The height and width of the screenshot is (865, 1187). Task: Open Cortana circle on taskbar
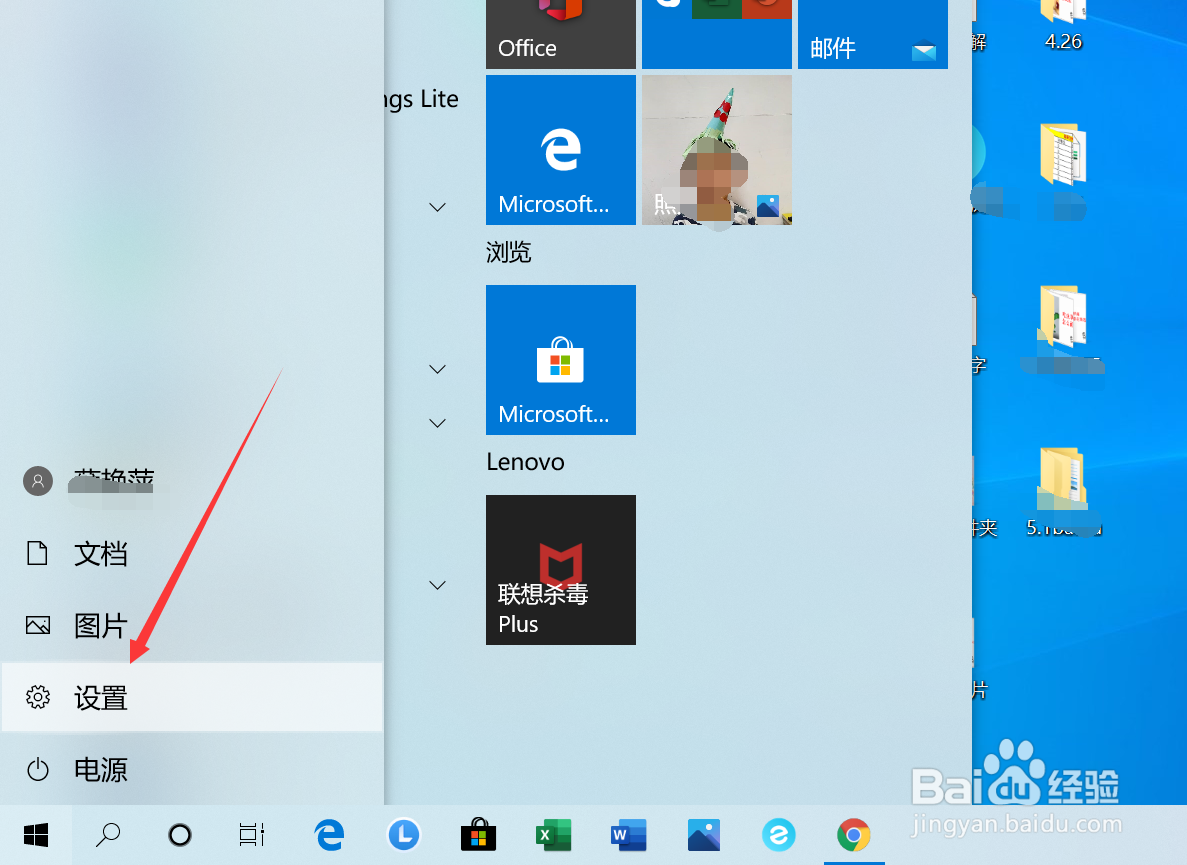[179, 835]
